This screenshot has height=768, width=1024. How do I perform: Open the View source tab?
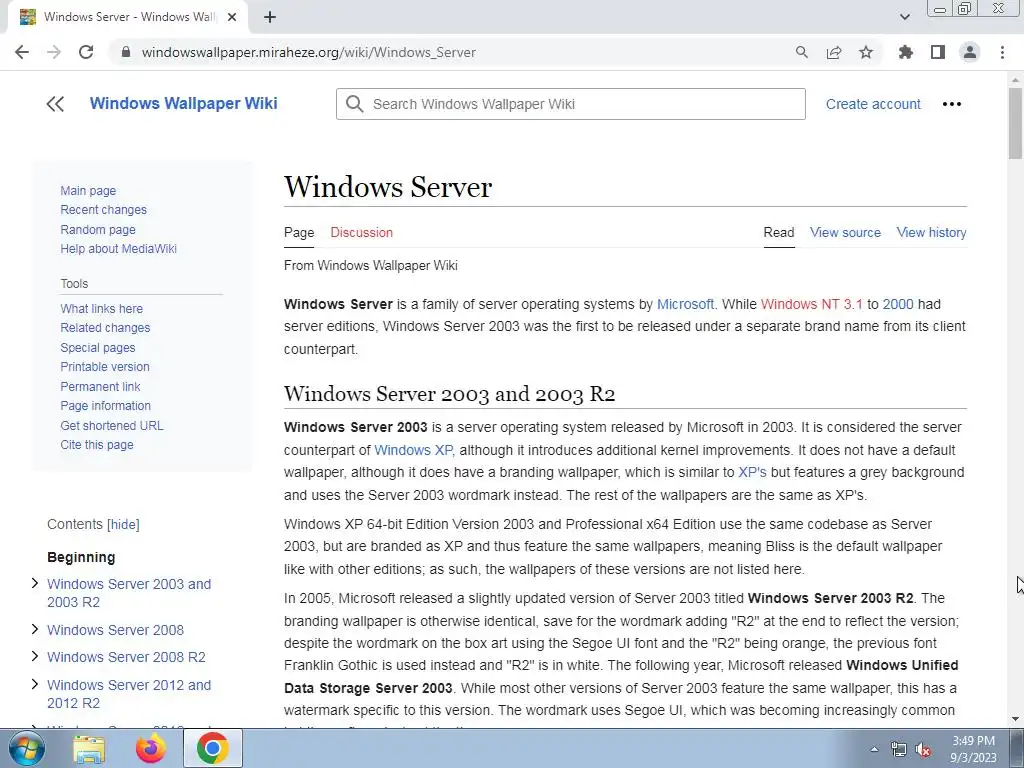pos(845,232)
